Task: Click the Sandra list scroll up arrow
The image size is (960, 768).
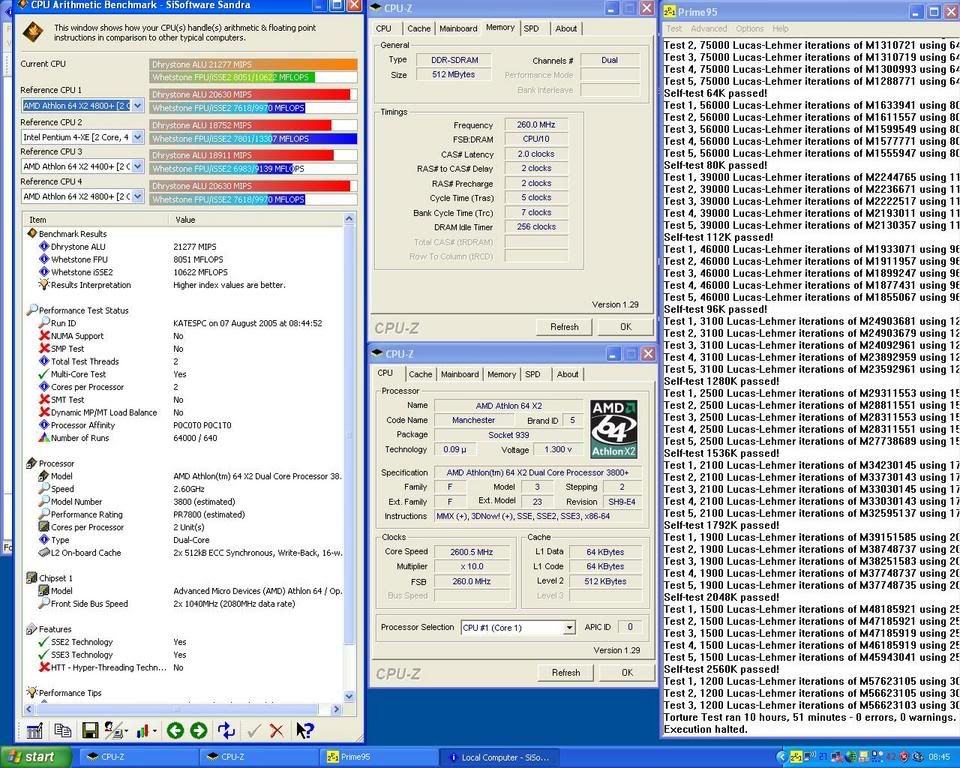Action: point(349,219)
